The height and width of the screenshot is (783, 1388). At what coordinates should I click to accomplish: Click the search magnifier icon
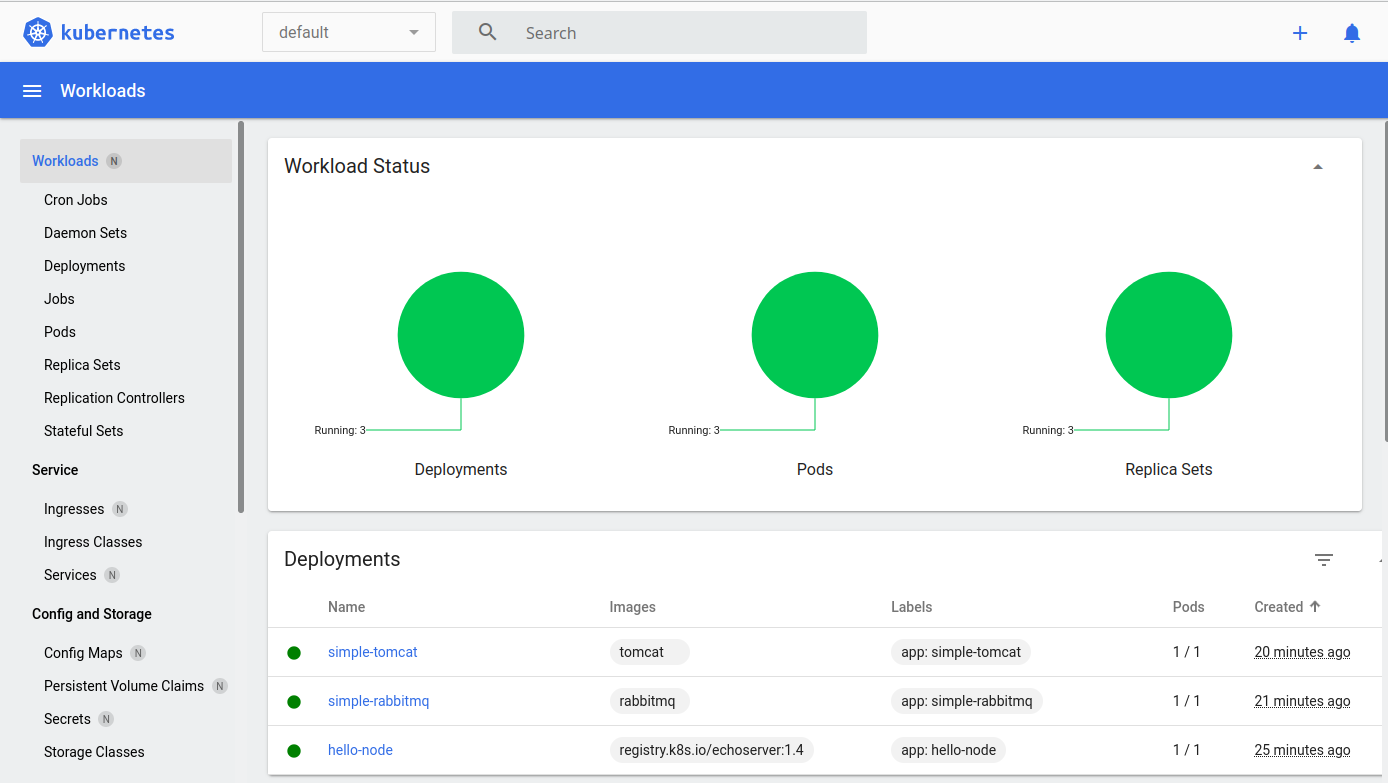click(487, 32)
